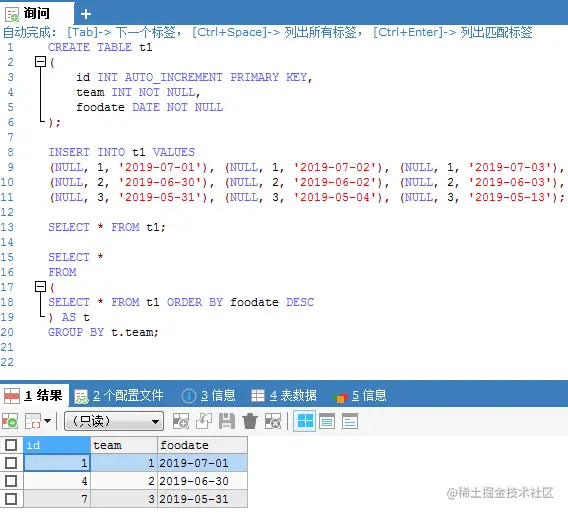Click the delete row trash icon

[x=250, y=421]
